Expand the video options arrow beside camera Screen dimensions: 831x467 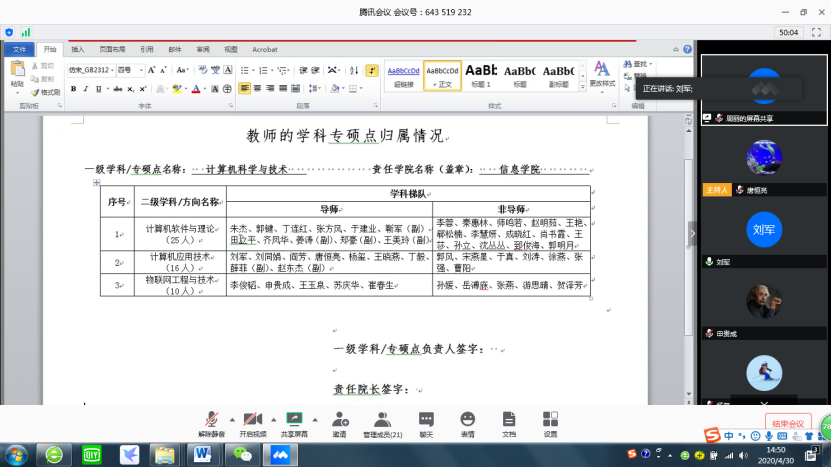273,419
